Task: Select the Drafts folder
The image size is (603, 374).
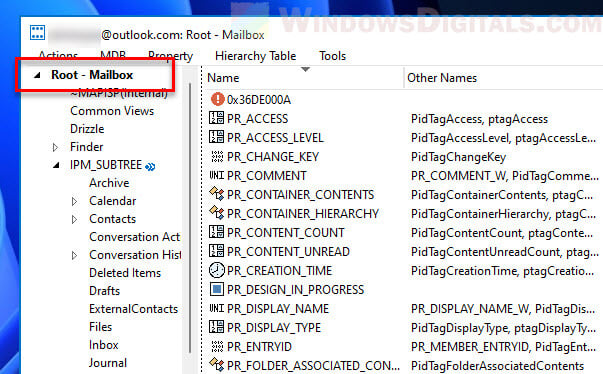Action: (x=105, y=291)
